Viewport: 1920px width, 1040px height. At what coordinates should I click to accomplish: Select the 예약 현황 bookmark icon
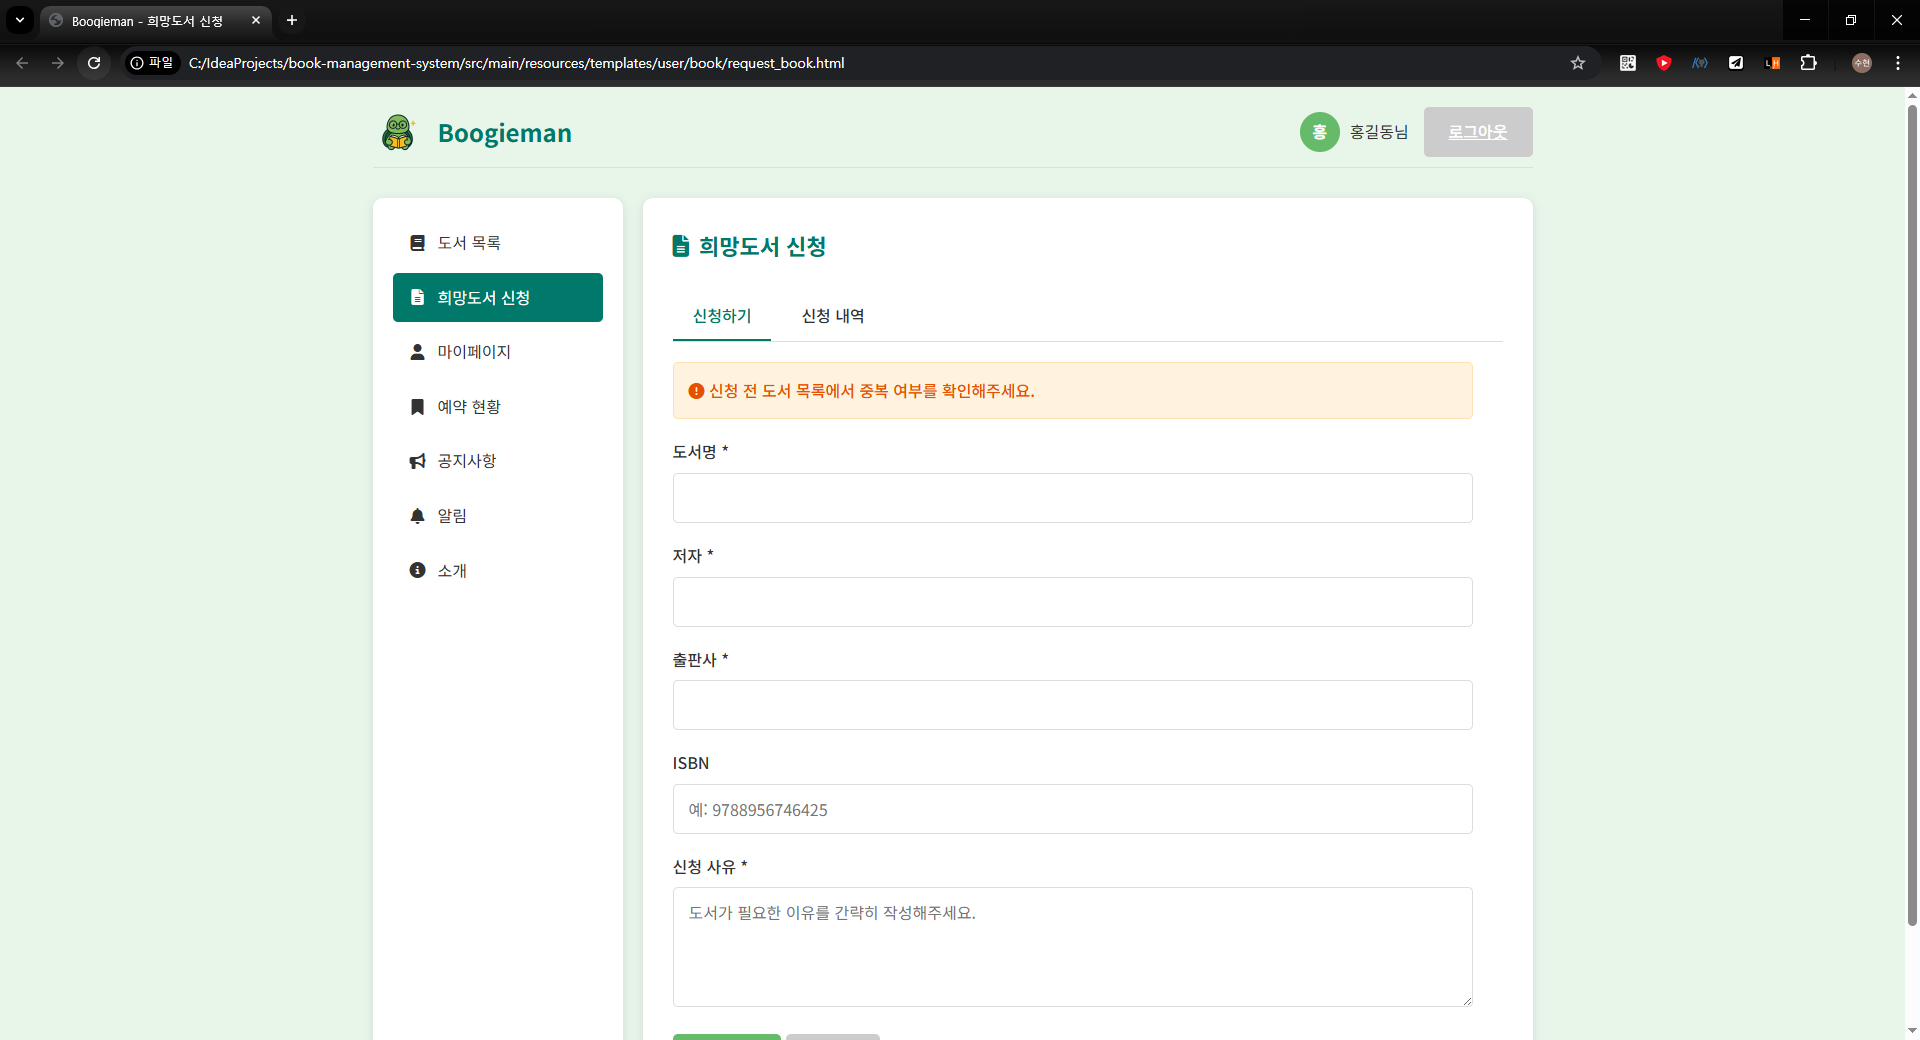pyautogui.click(x=417, y=406)
